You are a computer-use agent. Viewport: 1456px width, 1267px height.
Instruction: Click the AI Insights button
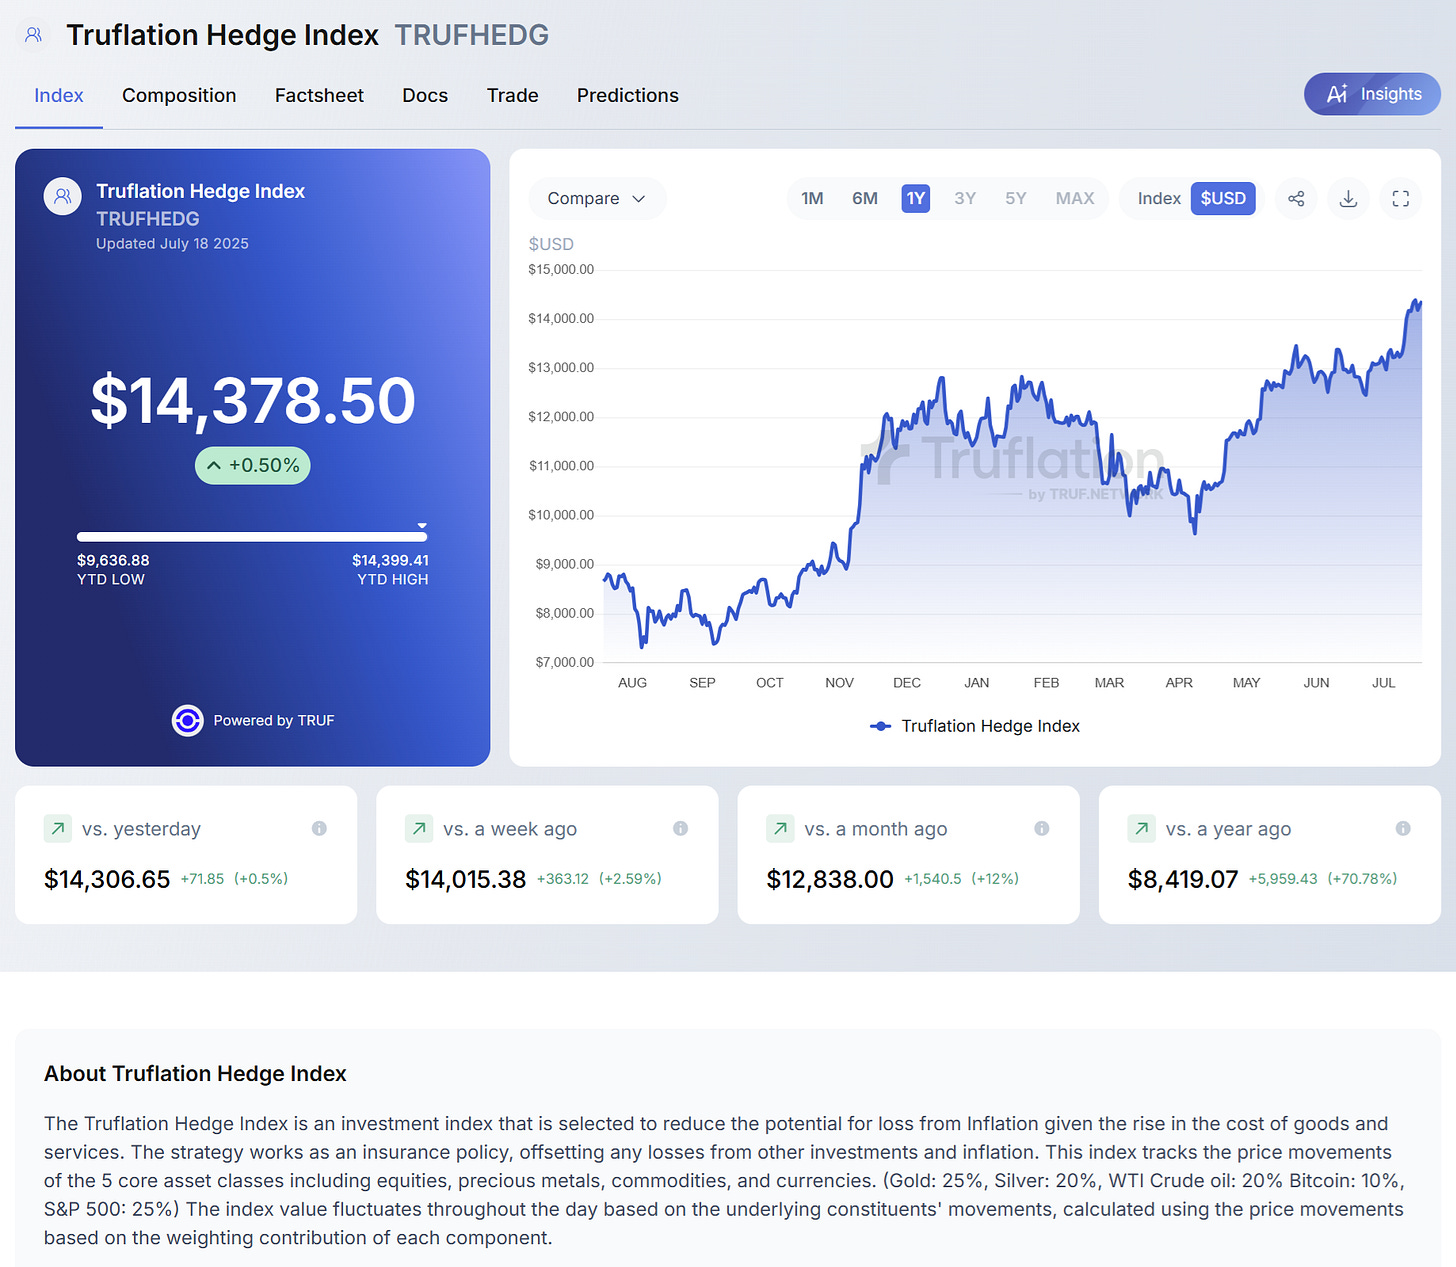click(x=1372, y=94)
